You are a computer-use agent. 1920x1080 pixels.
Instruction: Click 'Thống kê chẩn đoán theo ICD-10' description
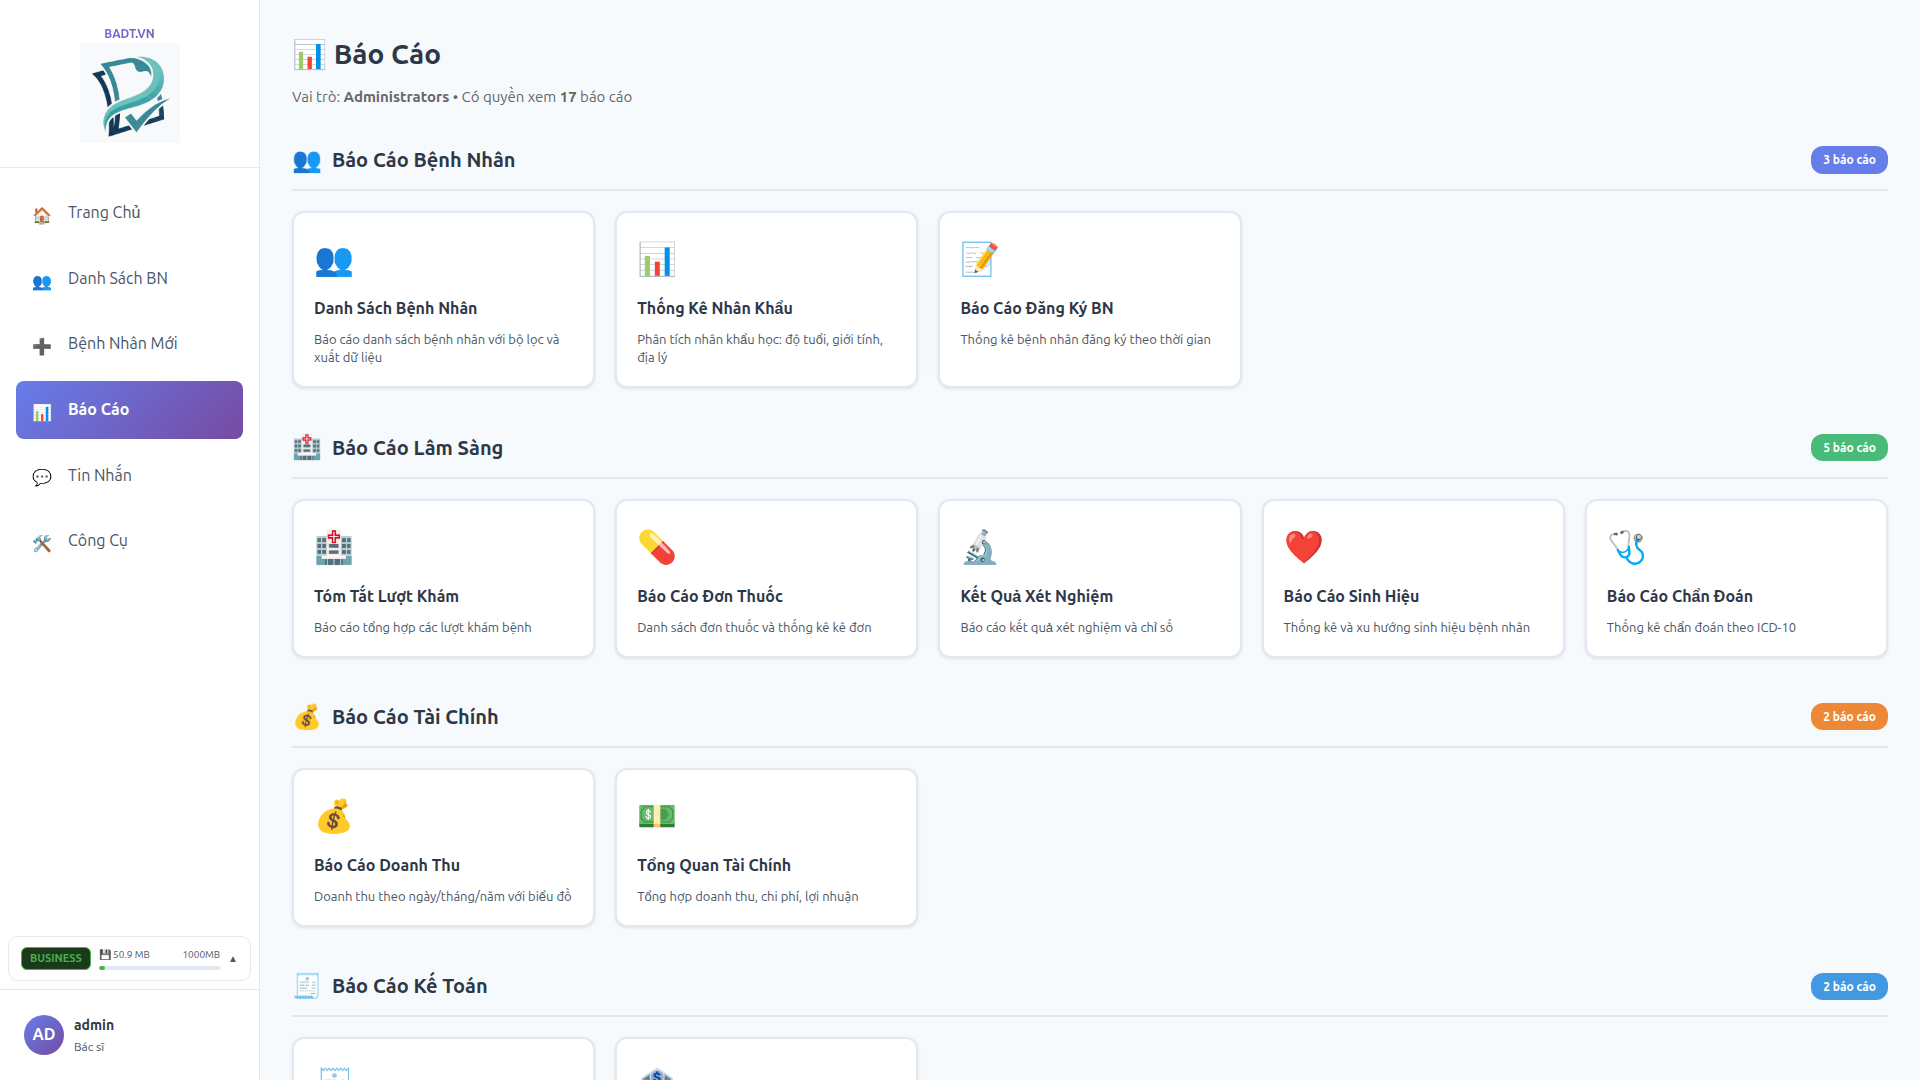tap(1701, 628)
